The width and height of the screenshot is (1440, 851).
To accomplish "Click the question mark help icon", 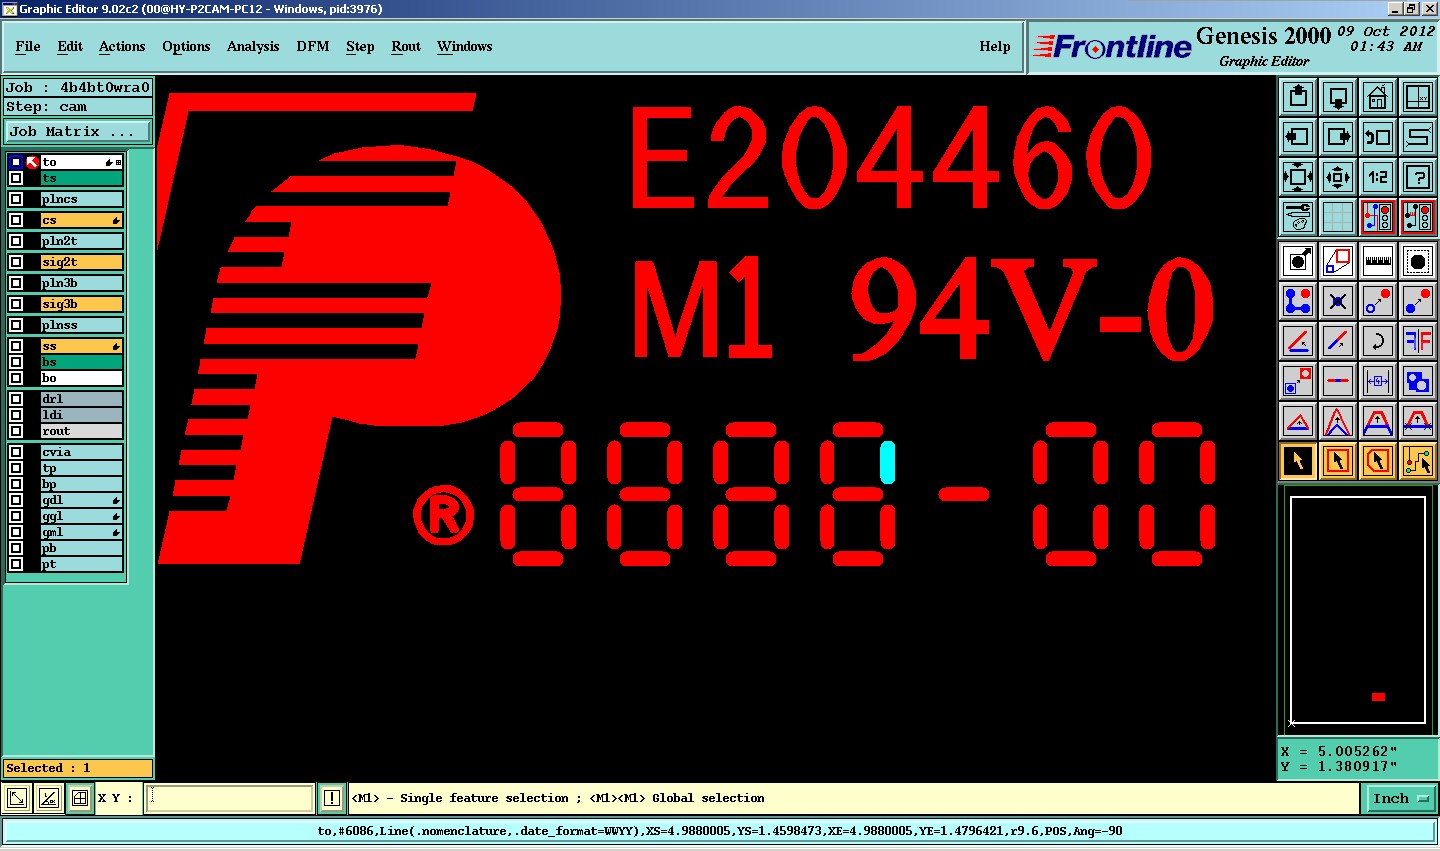I will pos(1418,177).
